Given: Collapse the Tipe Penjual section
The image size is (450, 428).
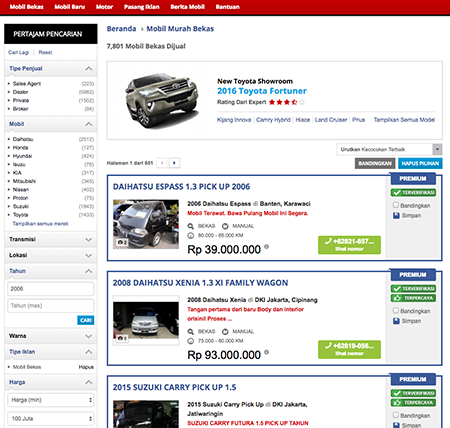Looking at the screenshot, I should point(51,69).
